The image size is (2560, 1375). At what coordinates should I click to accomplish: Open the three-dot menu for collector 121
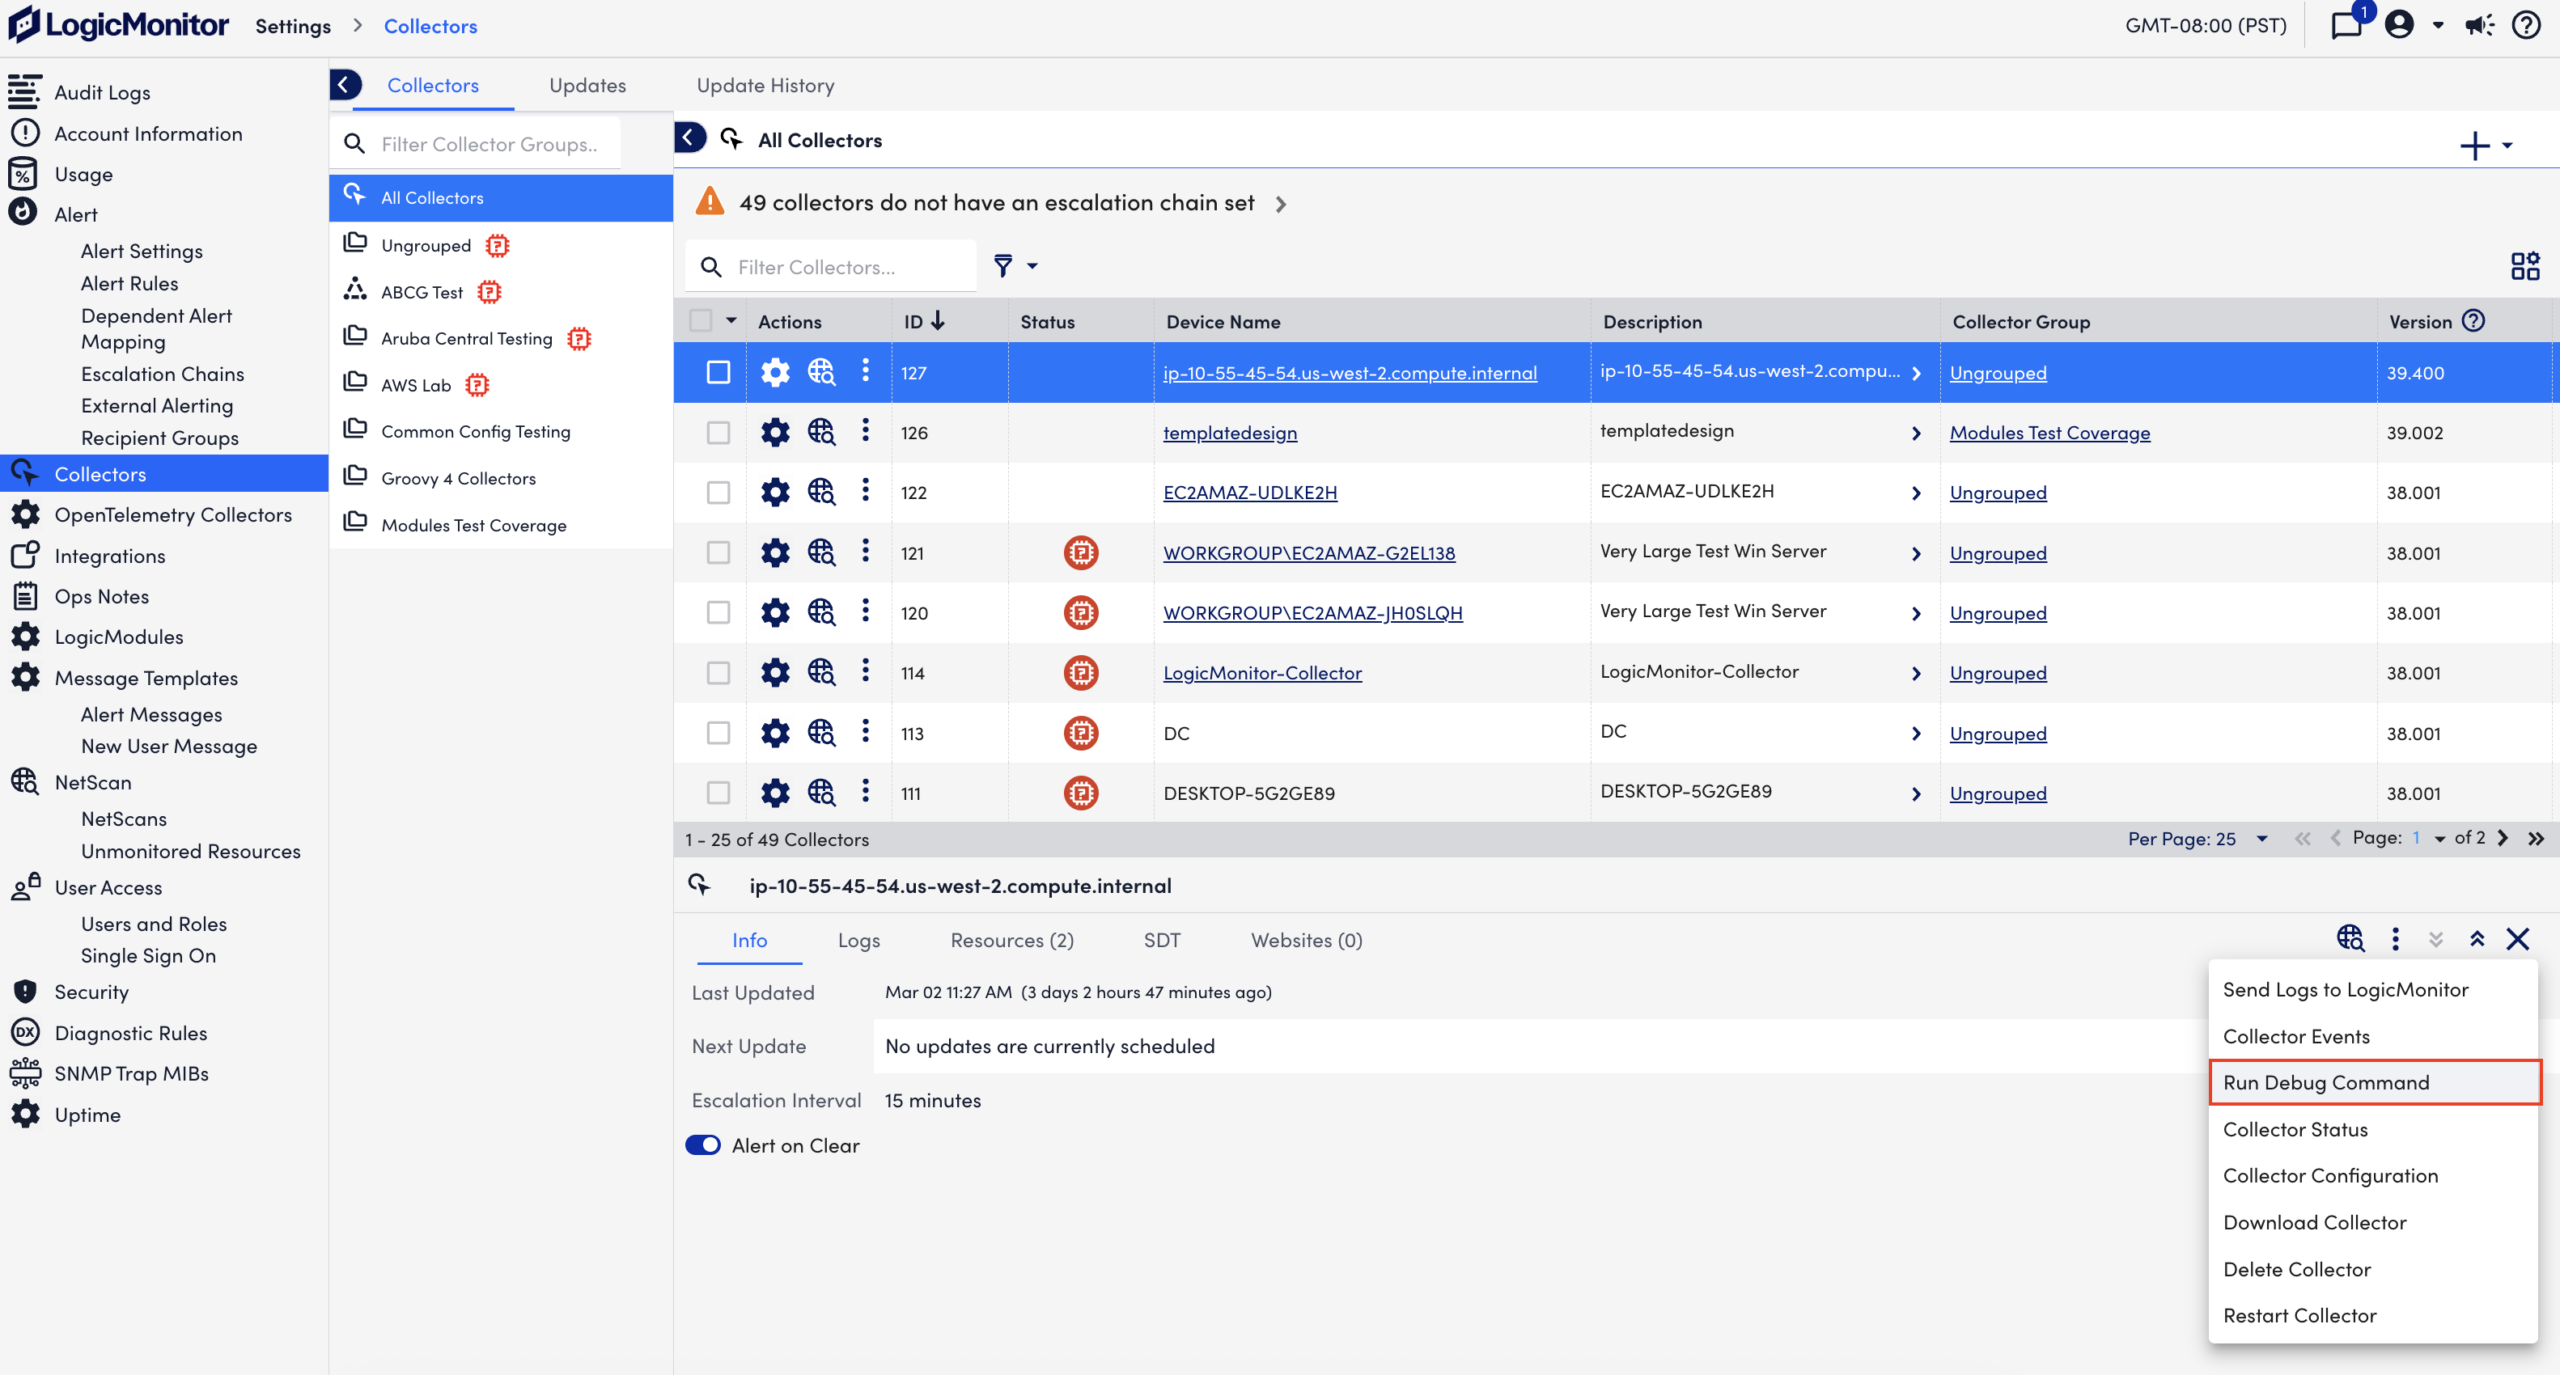(x=865, y=552)
